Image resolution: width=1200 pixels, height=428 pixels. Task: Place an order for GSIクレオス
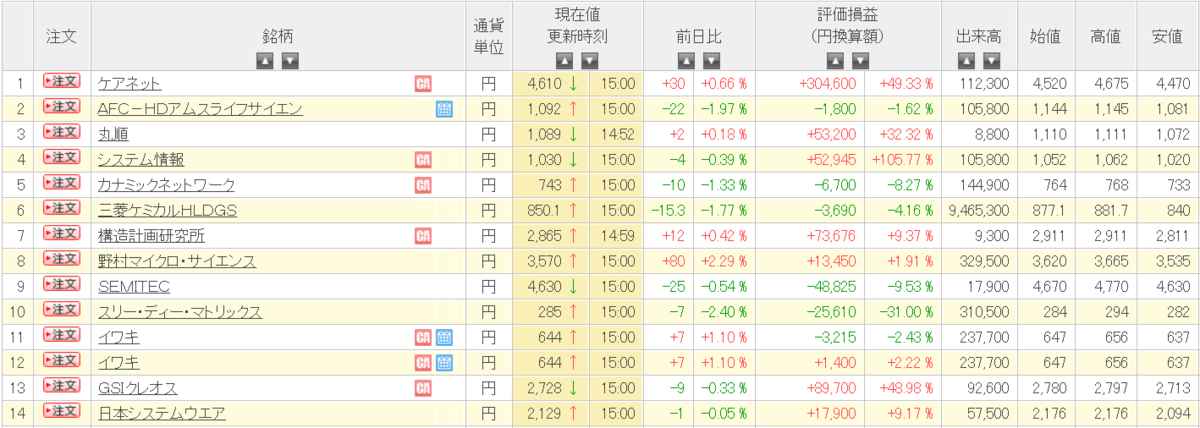pyautogui.click(x=61, y=386)
